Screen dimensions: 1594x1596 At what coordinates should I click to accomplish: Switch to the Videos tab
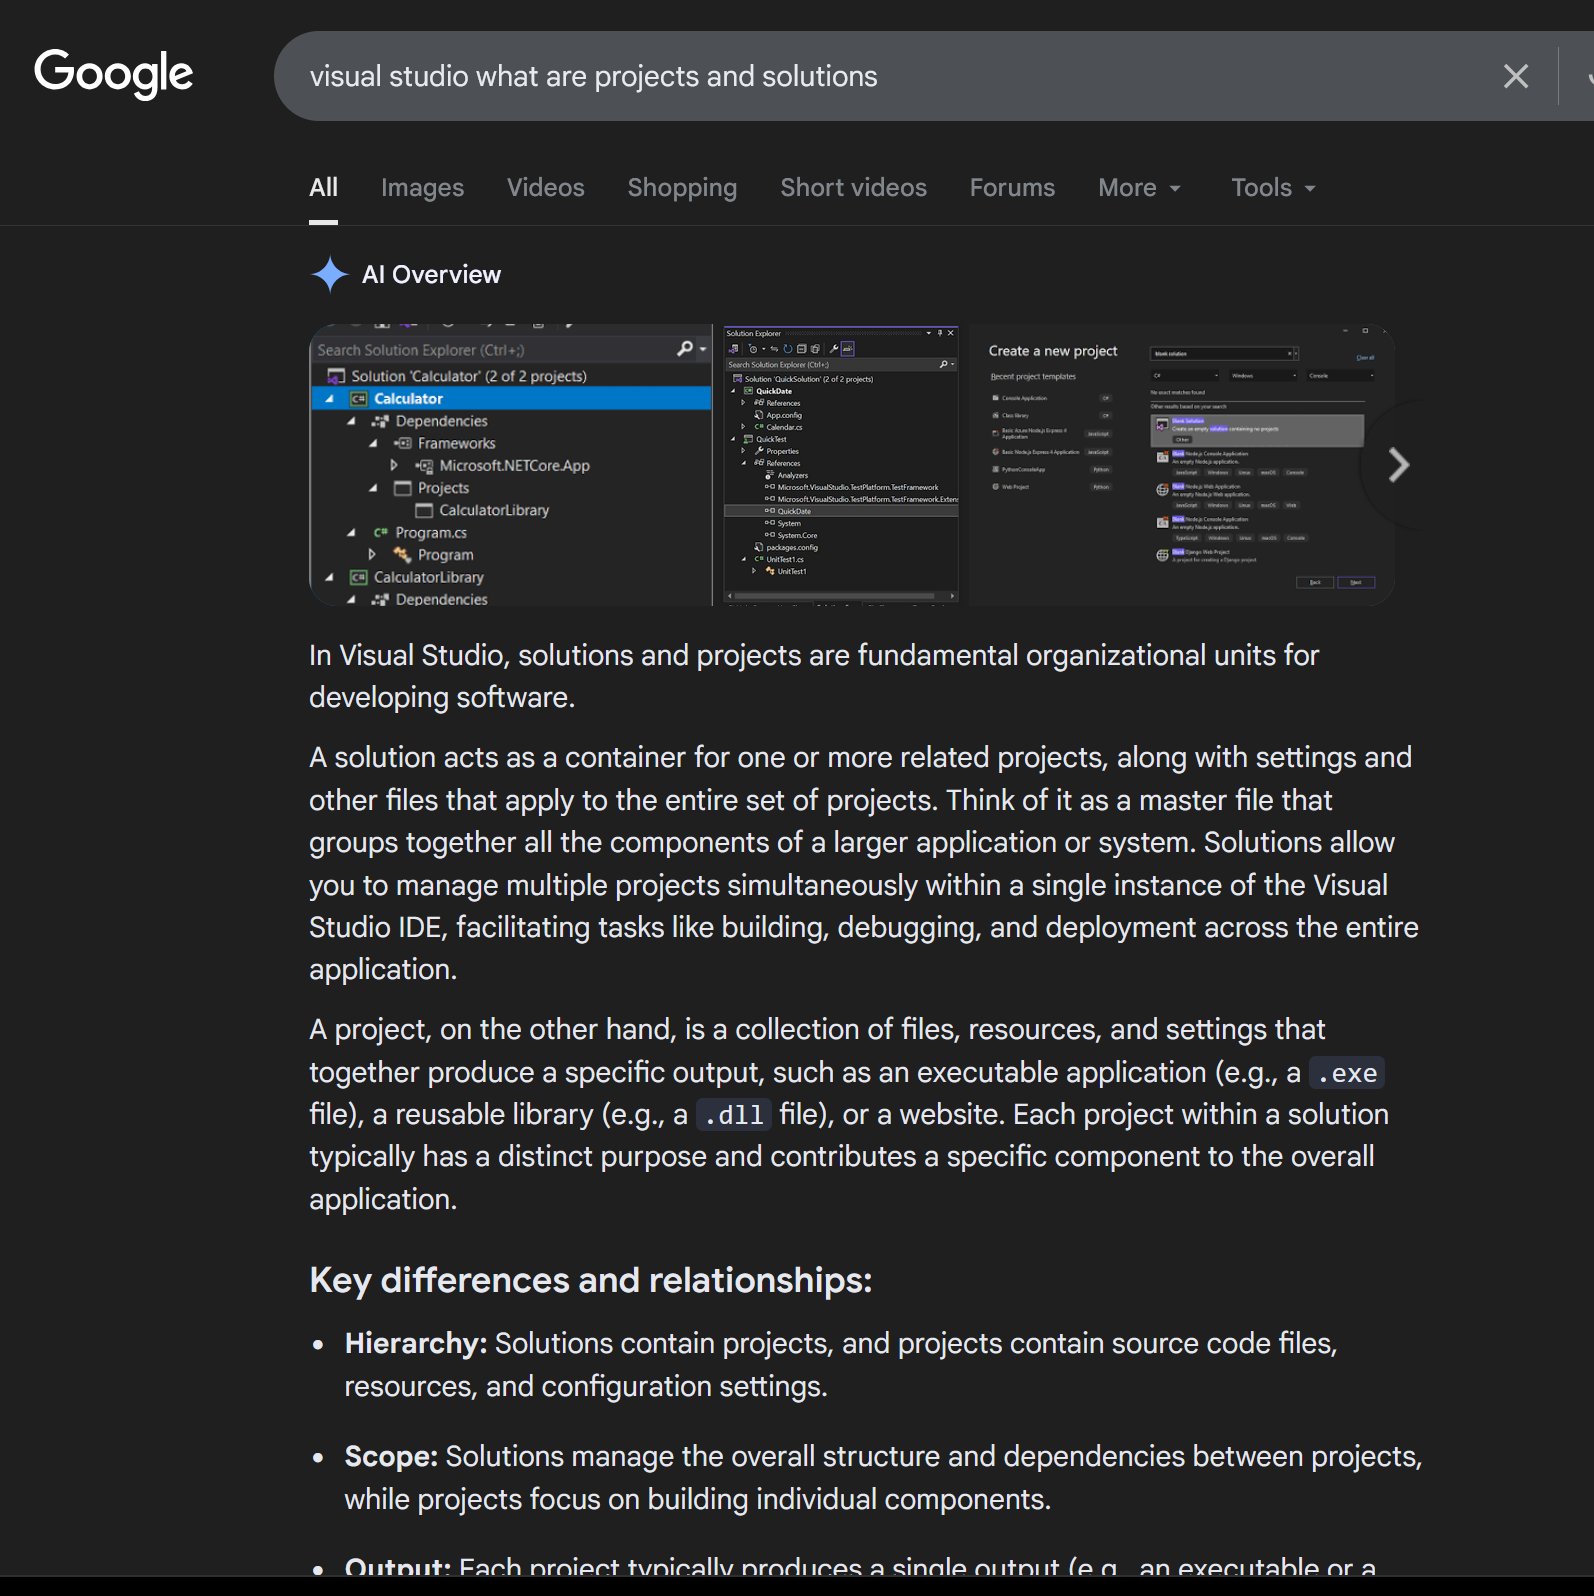point(545,188)
